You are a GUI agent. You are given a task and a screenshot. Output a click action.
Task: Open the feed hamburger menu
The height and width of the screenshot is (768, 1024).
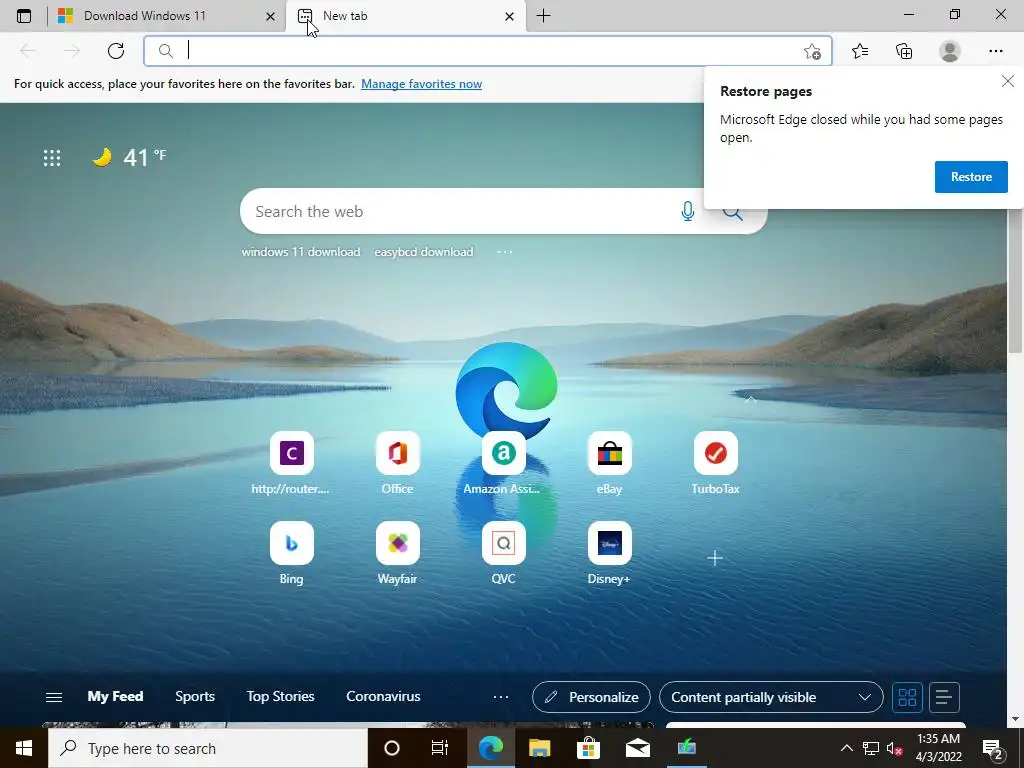pyautogui.click(x=54, y=697)
